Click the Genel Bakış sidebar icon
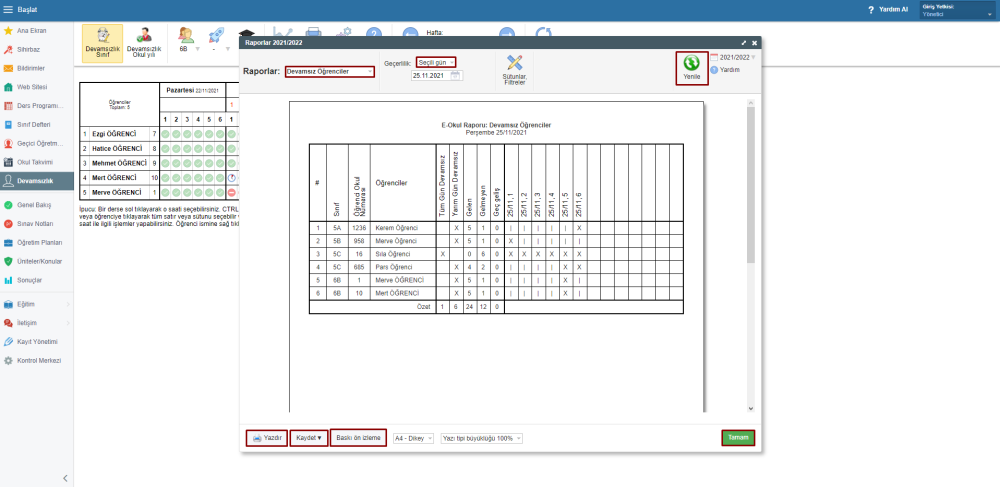This screenshot has width=1000, height=487. [8, 205]
